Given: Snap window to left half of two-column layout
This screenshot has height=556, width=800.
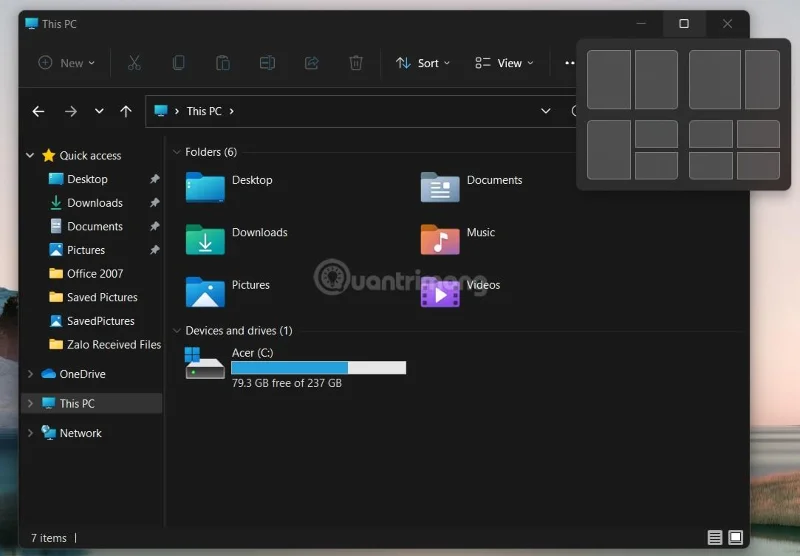Looking at the screenshot, I should click(609, 80).
